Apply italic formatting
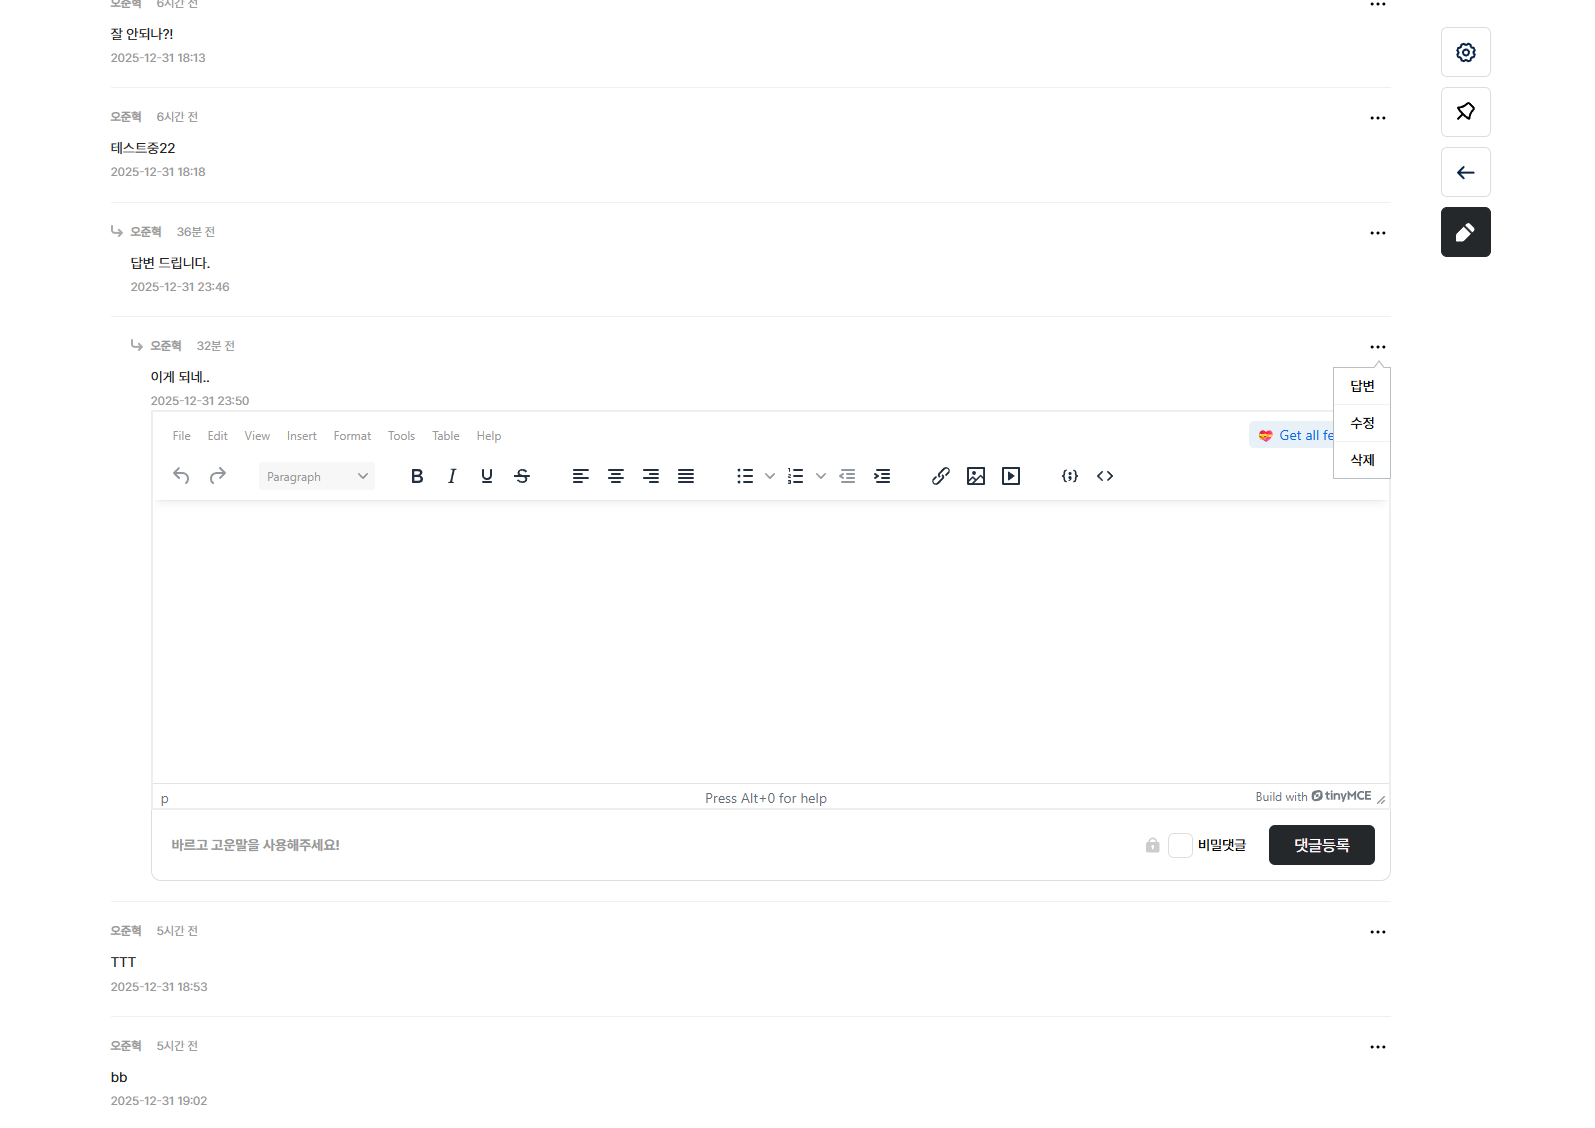Viewport: 1595px width, 1128px height. (452, 476)
